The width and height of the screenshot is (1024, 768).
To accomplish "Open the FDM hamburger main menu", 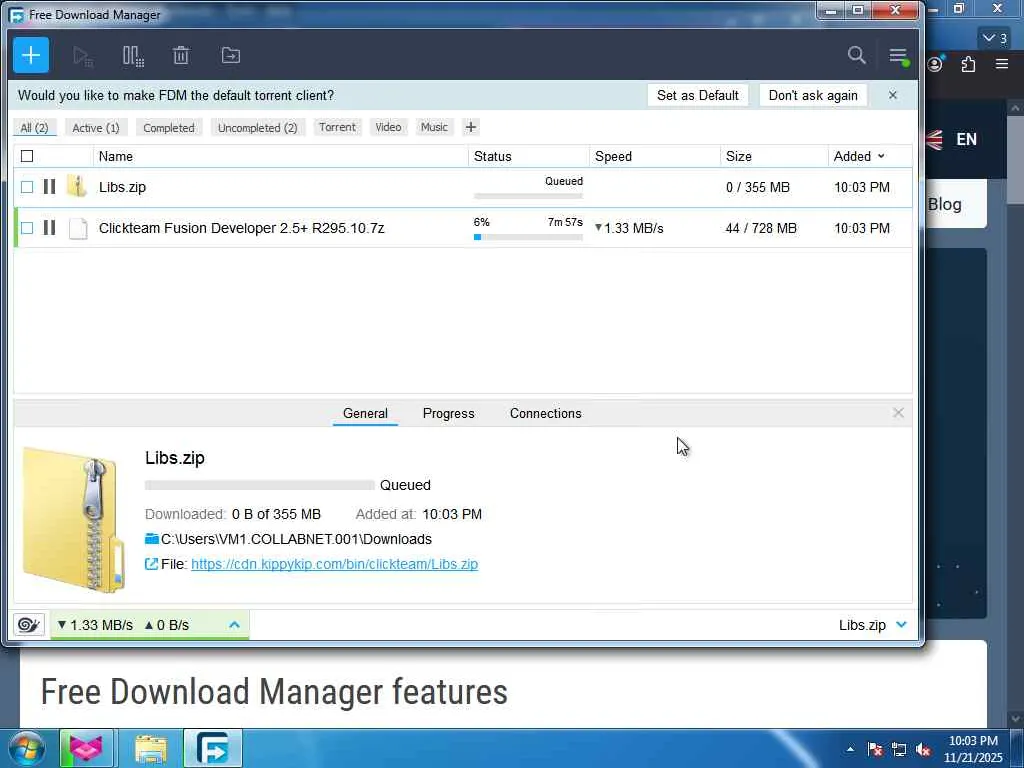I will (899, 56).
